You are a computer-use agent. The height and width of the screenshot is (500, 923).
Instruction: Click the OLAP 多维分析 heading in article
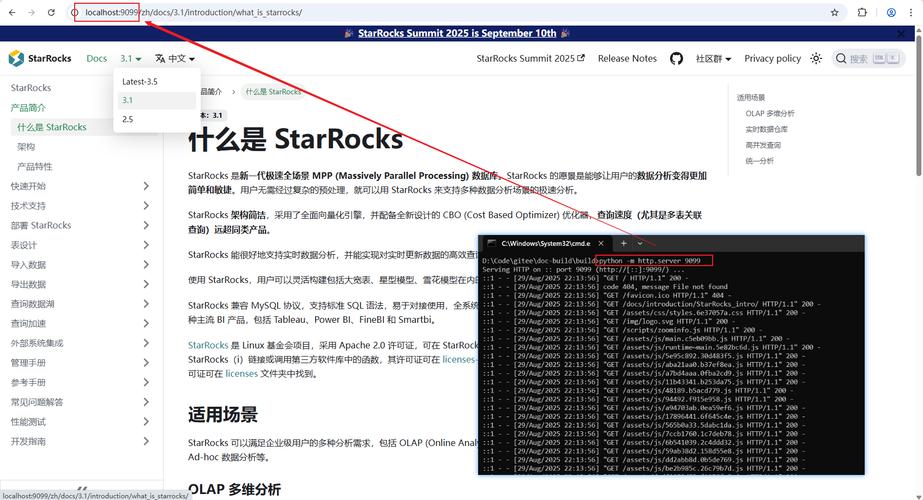coord(234,489)
